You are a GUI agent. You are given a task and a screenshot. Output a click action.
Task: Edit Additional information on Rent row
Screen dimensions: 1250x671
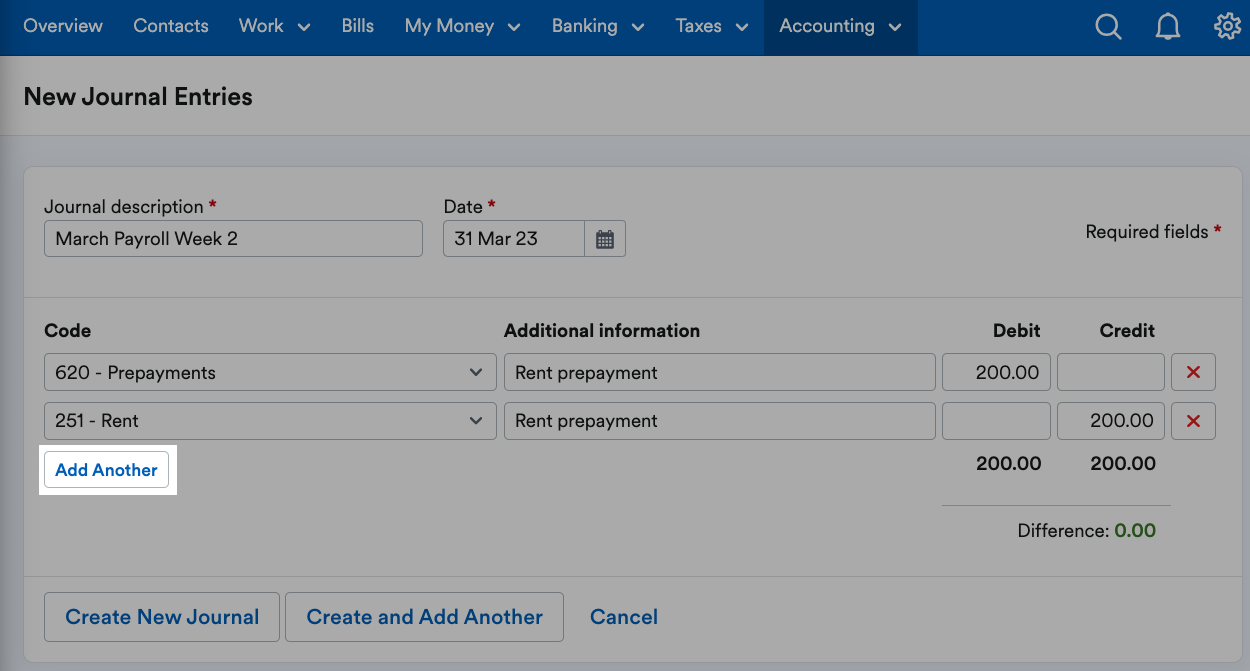pos(720,421)
